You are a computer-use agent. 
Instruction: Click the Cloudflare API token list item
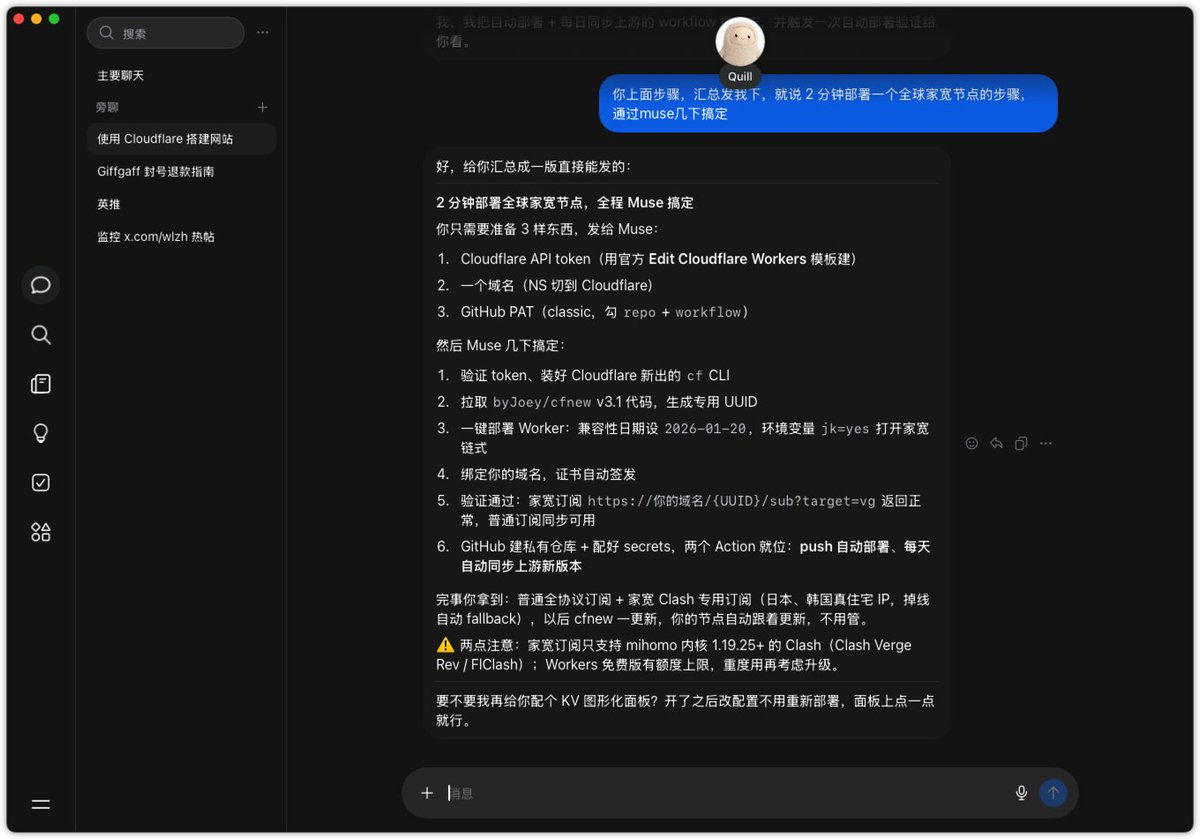[658, 259]
